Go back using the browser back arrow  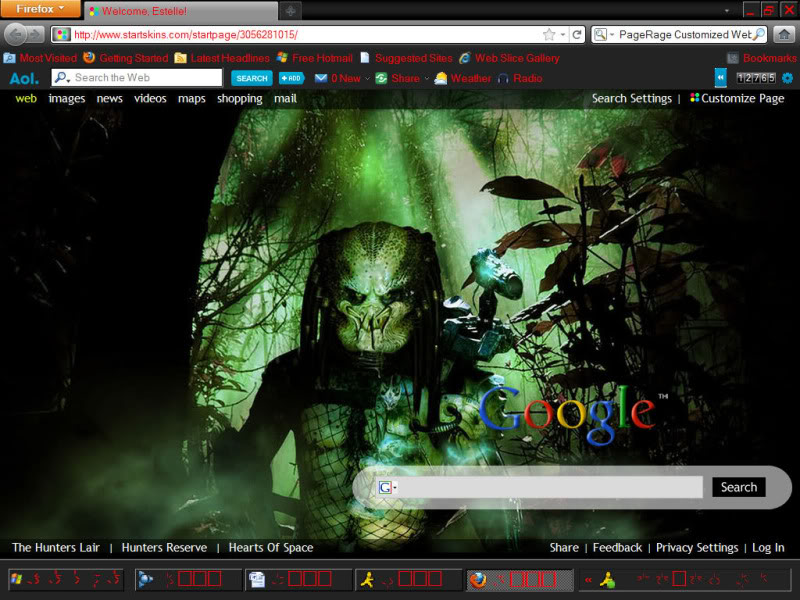[x=15, y=35]
